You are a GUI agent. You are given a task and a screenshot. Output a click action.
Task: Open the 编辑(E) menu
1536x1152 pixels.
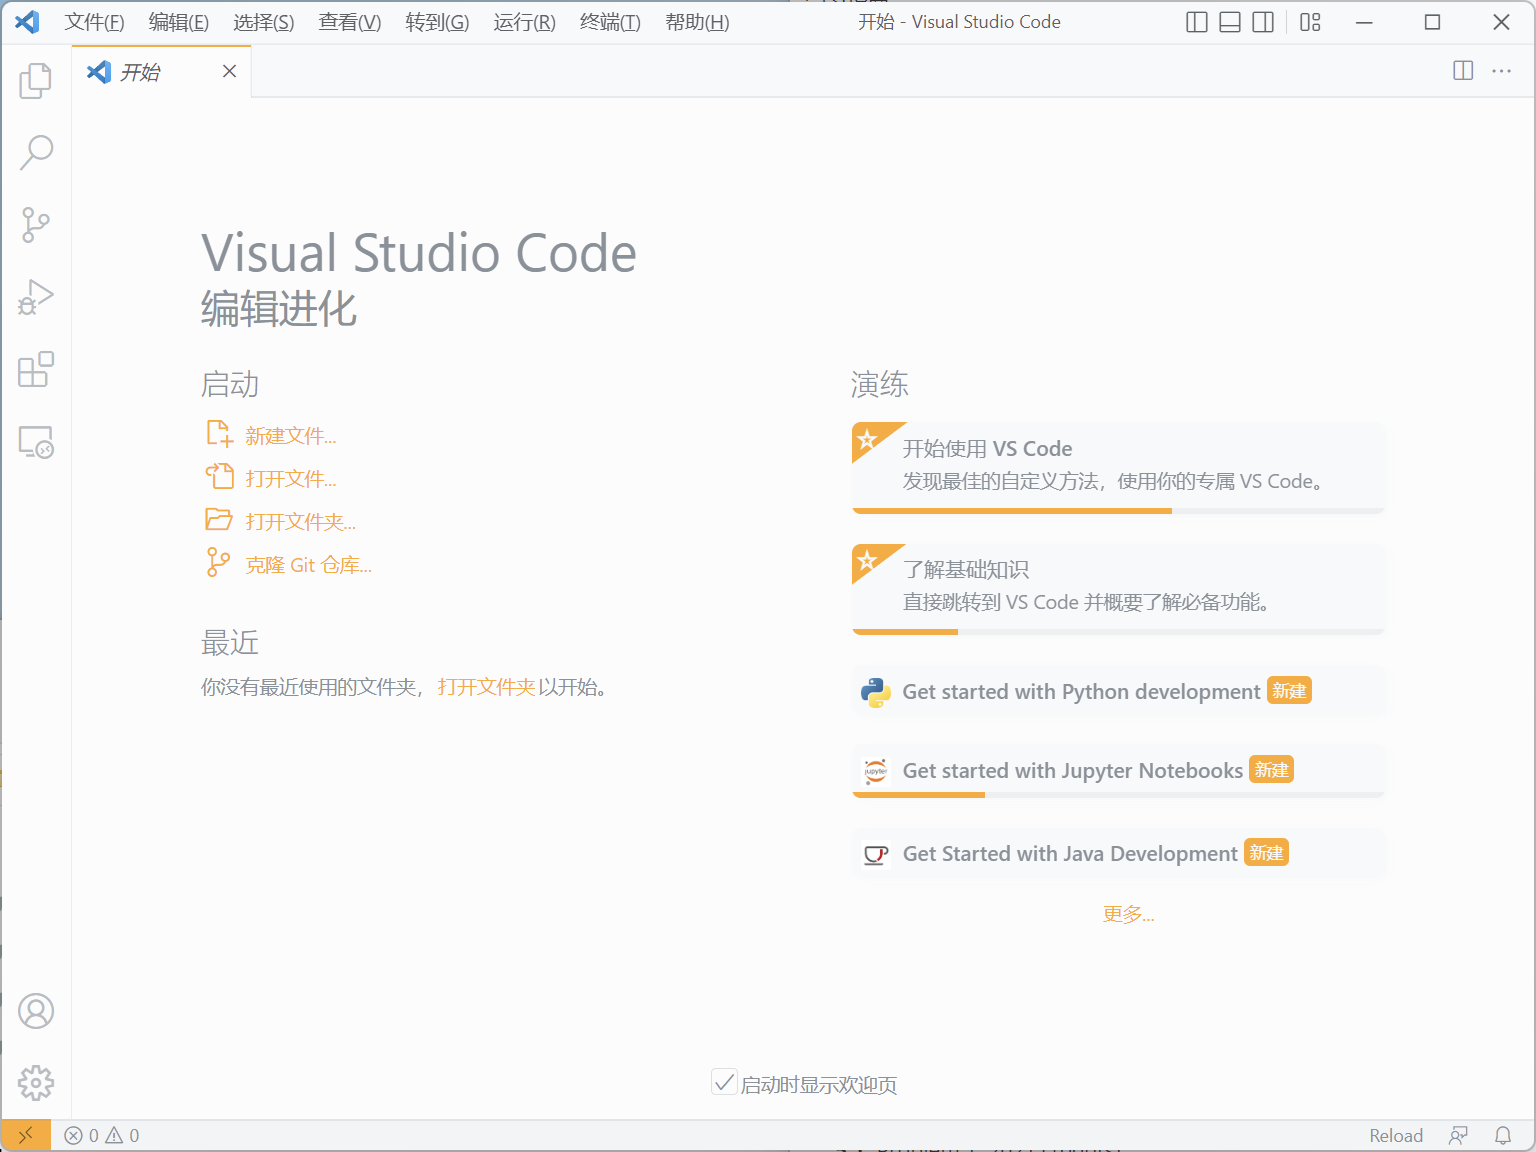pyautogui.click(x=178, y=22)
